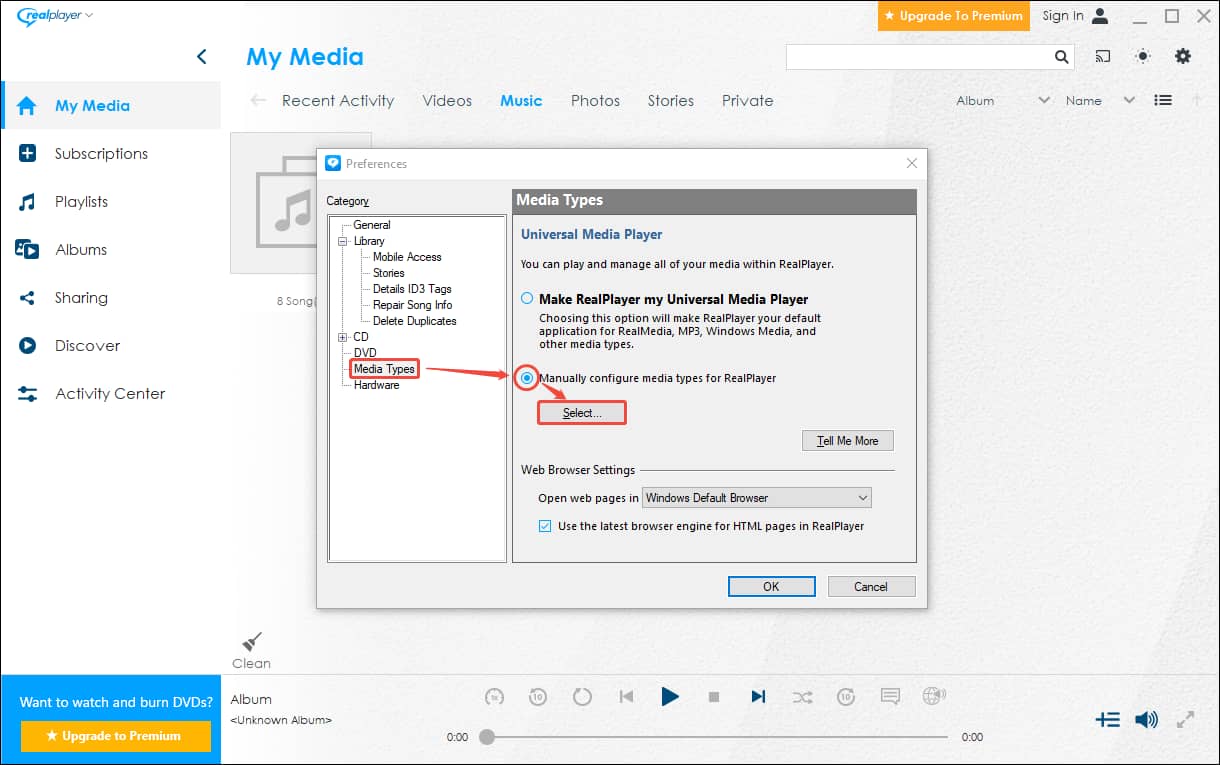Open casting options with the cast icon

(1102, 57)
